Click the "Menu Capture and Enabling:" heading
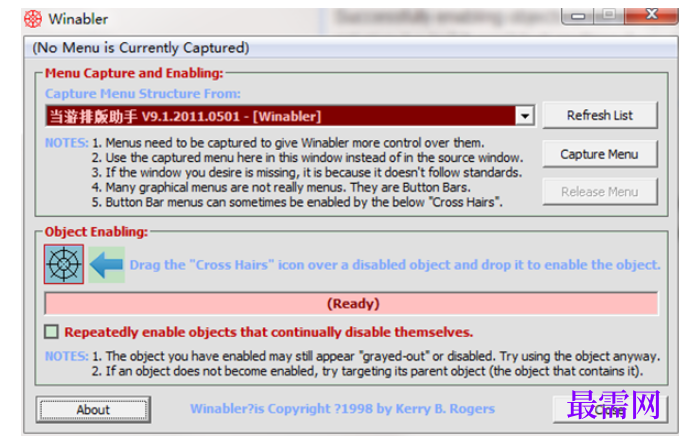679x436 pixels. point(134,73)
